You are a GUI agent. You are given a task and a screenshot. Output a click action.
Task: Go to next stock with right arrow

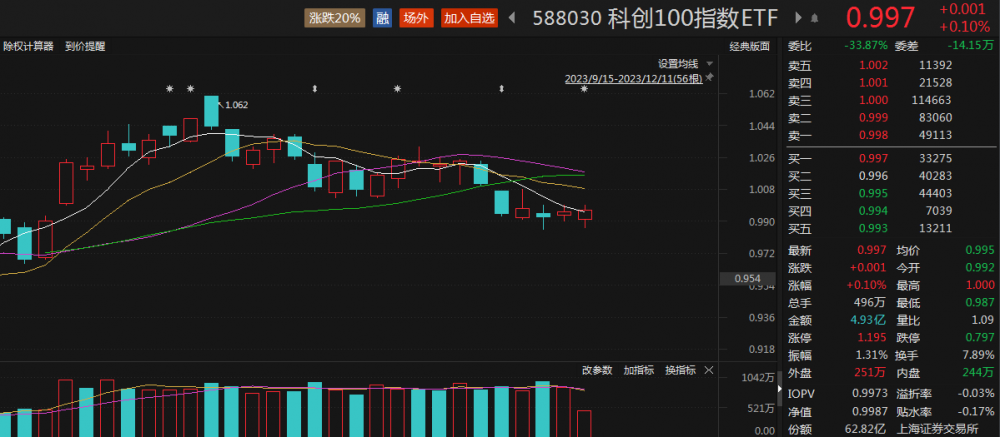pos(798,18)
